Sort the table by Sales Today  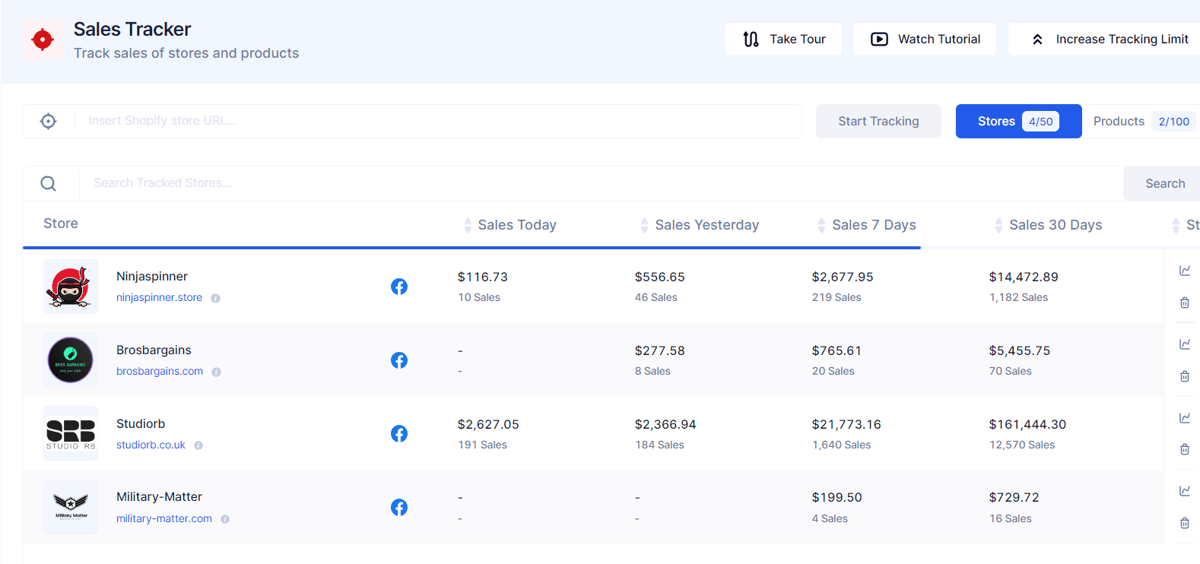coord(509,225)
